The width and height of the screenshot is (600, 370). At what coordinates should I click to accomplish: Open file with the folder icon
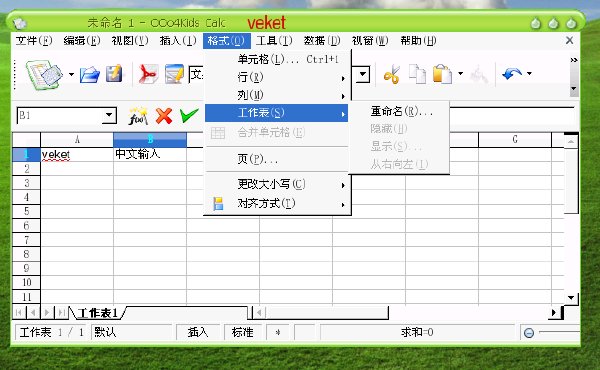click(90, 75)
